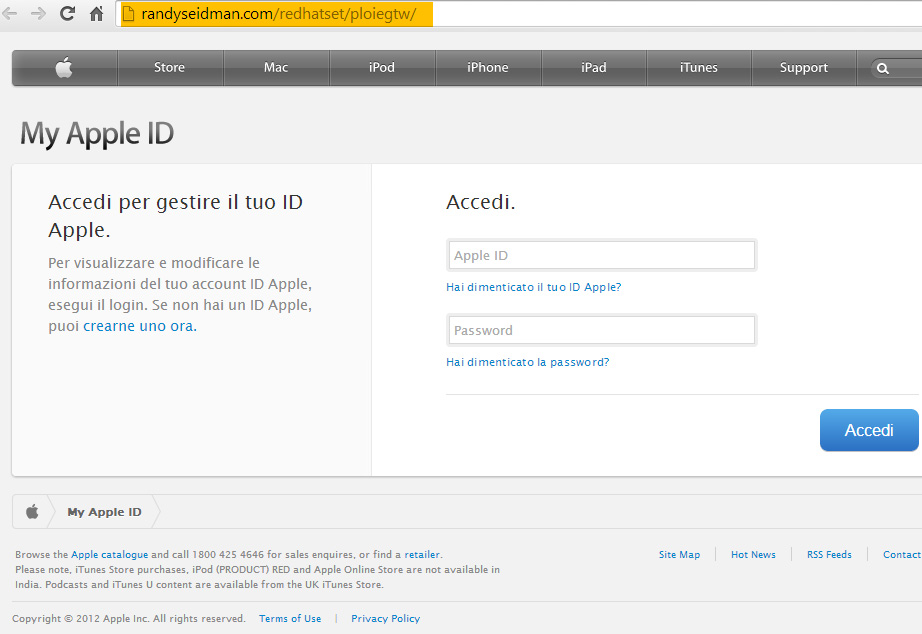Click the URL in the address bar
The width and height of the screenshot is (922, 634).
point(279,14)
